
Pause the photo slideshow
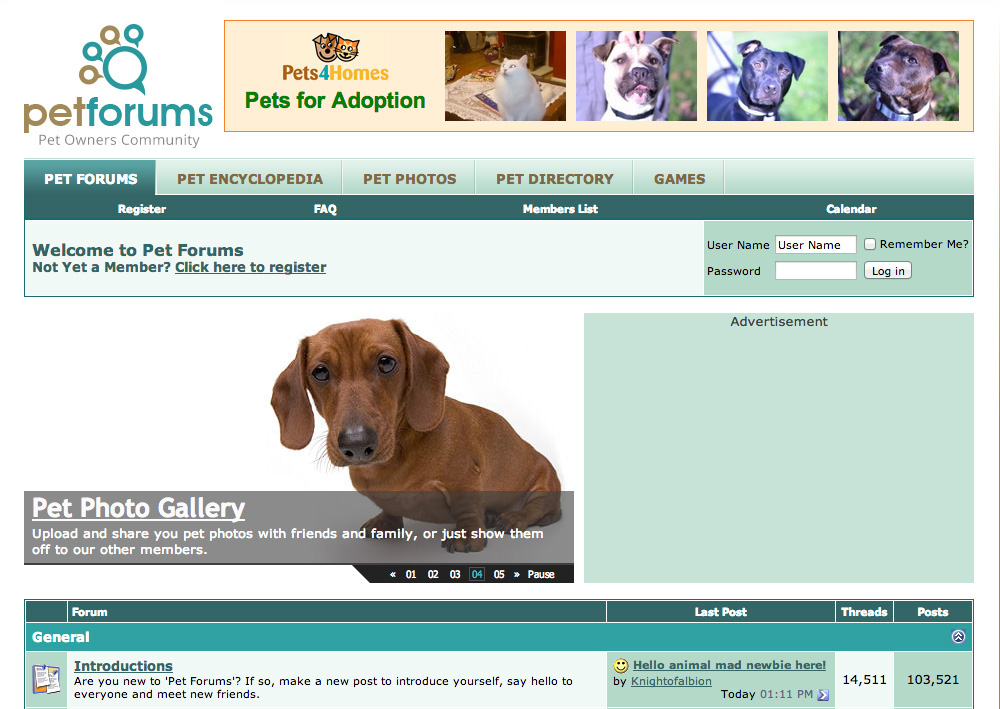click(541, 574)
